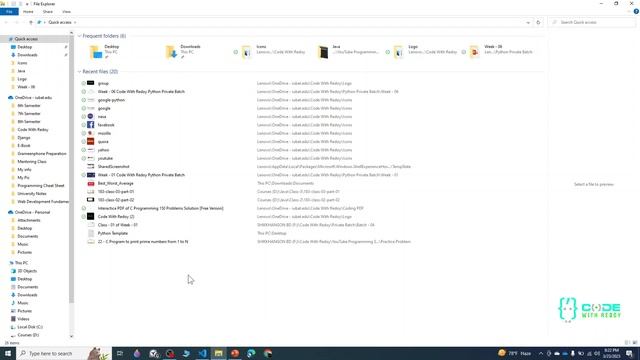
Task: Switch to the Share ribbon tab
Action: click(x=48, y=11)
